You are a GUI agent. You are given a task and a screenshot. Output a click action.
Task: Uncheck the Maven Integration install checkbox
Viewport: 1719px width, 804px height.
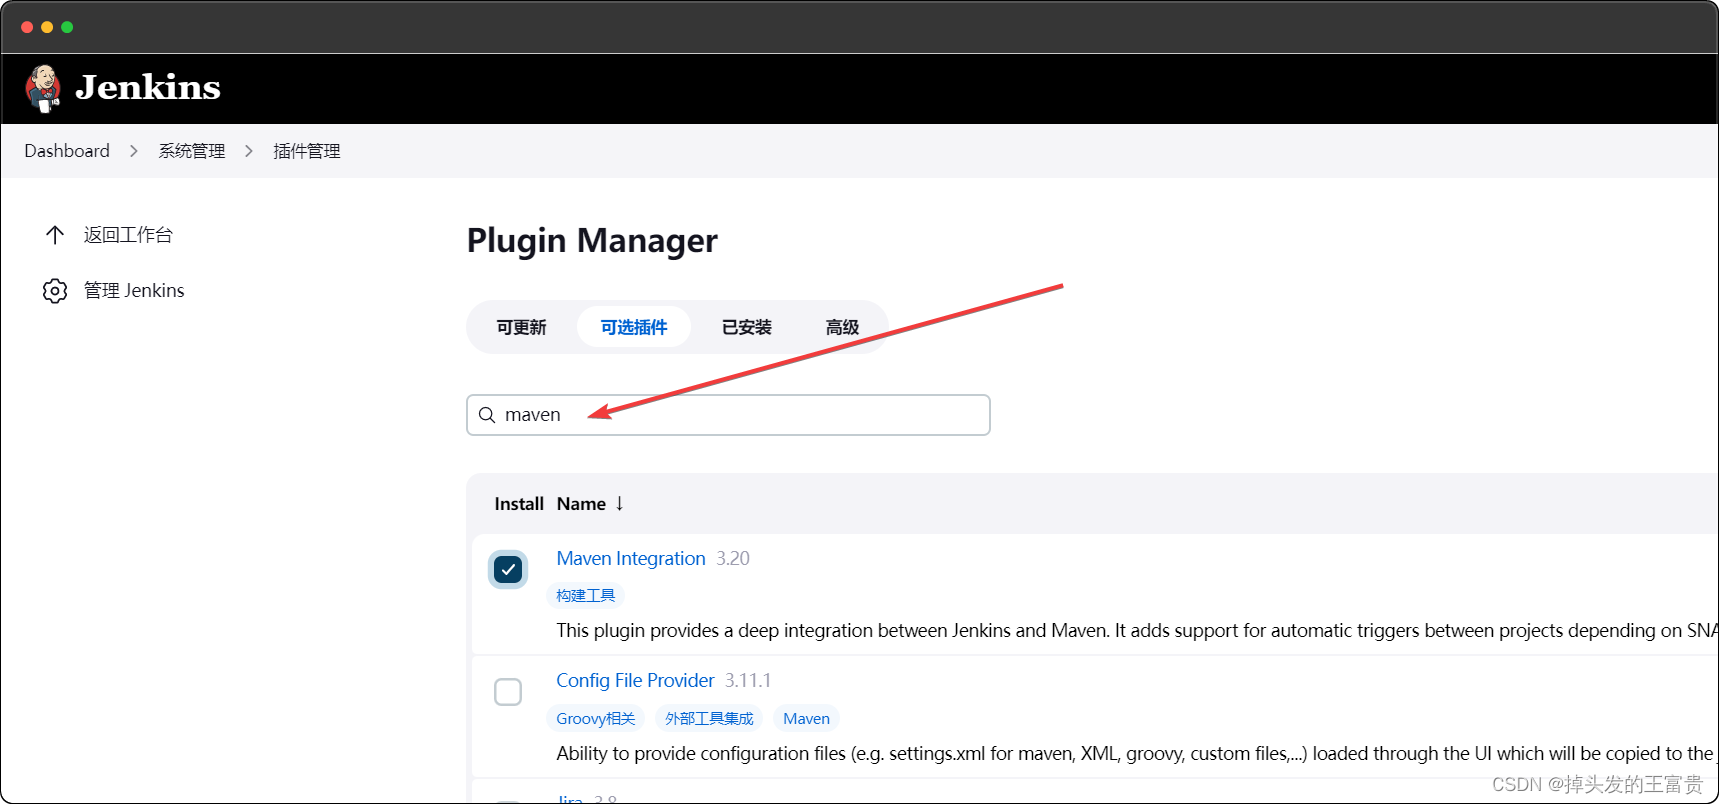click(x=508, y=570)
